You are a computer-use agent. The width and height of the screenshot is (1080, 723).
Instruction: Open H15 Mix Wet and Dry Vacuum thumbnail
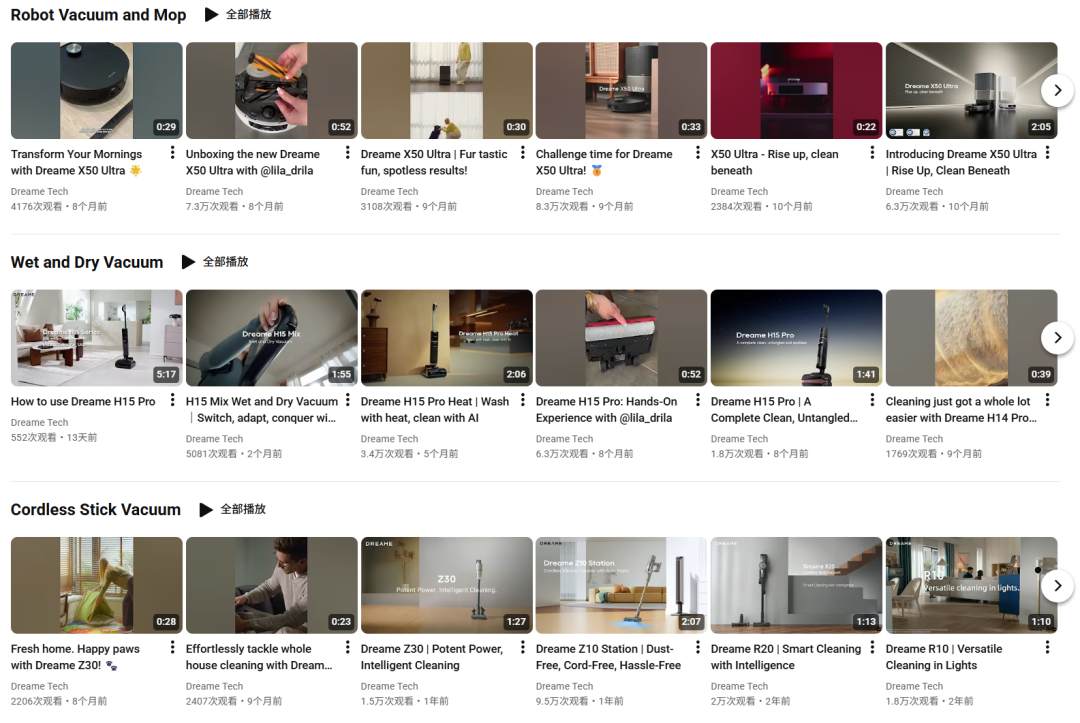(x=271, y=338)
